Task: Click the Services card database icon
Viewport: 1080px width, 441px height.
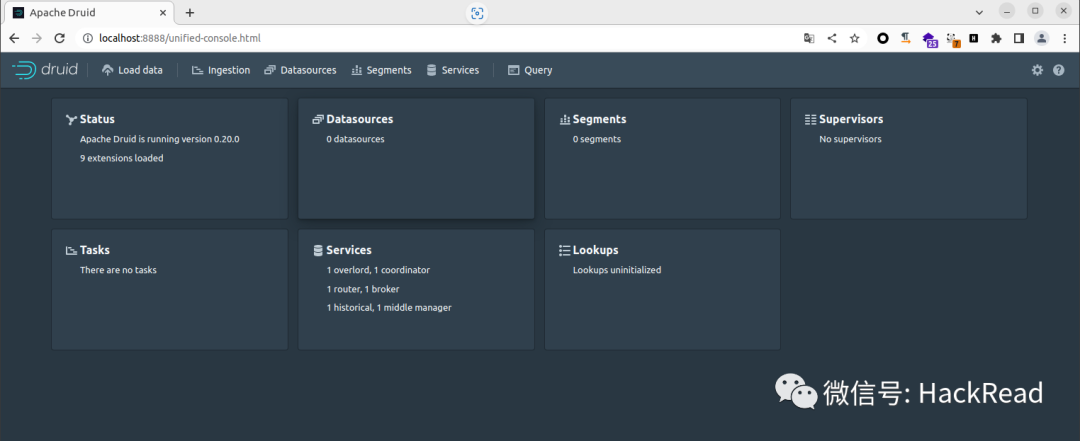Action: pyautogui.click(x=318, y=251)
